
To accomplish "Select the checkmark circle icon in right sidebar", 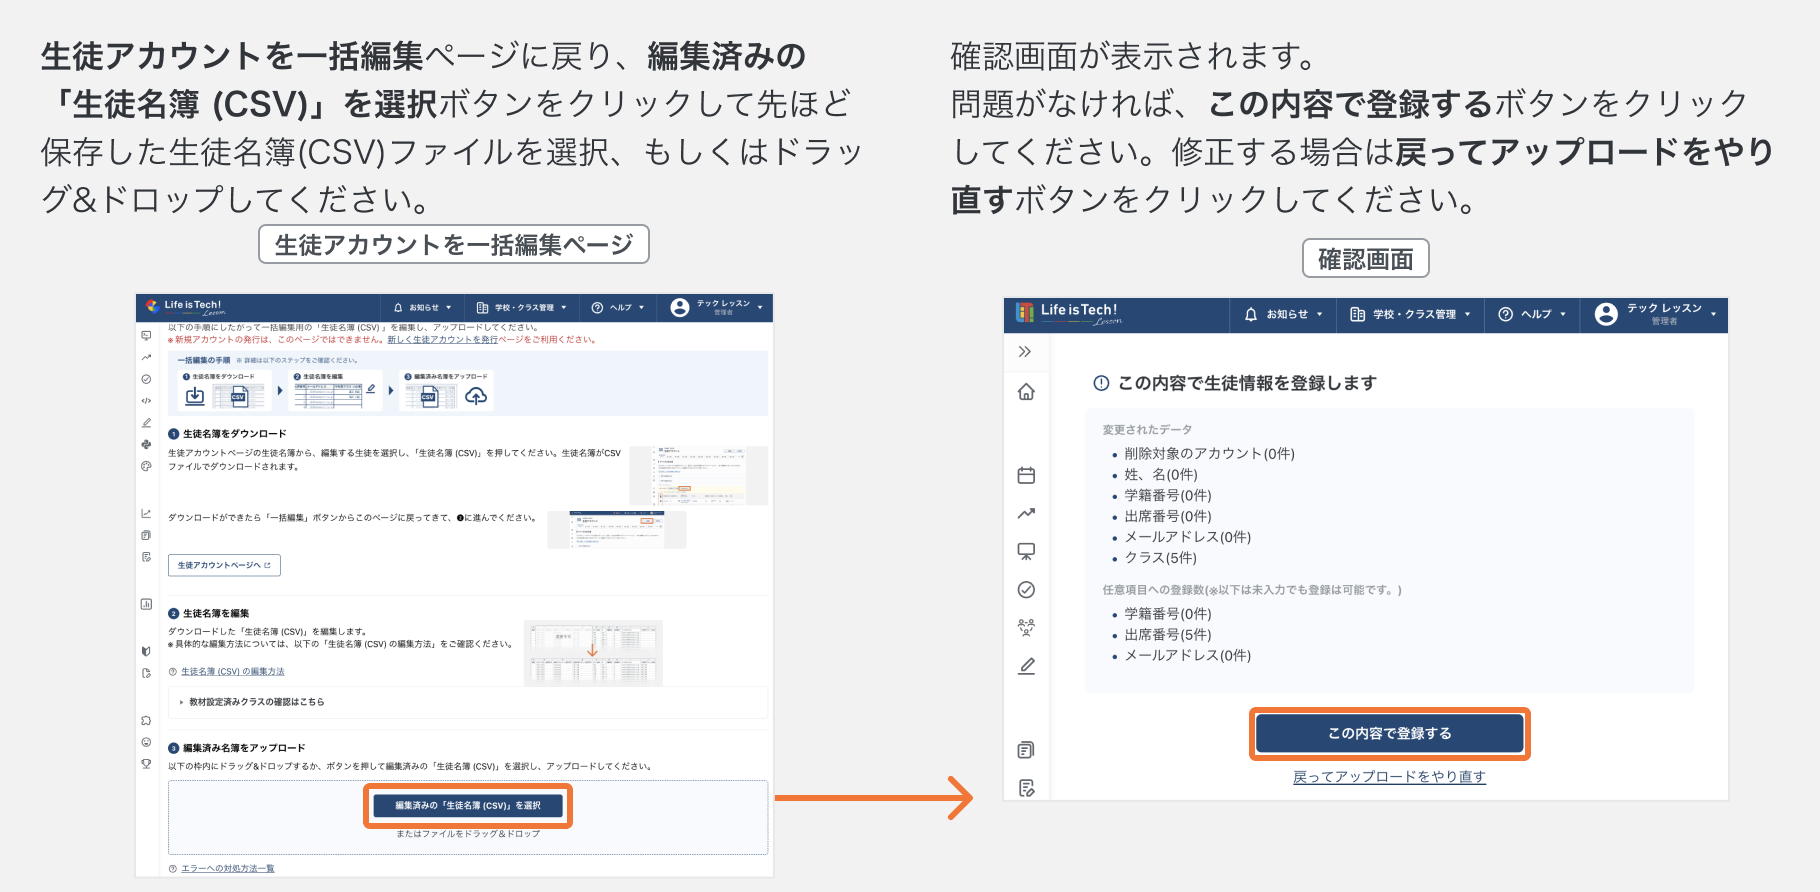I will pos(1026,590).
